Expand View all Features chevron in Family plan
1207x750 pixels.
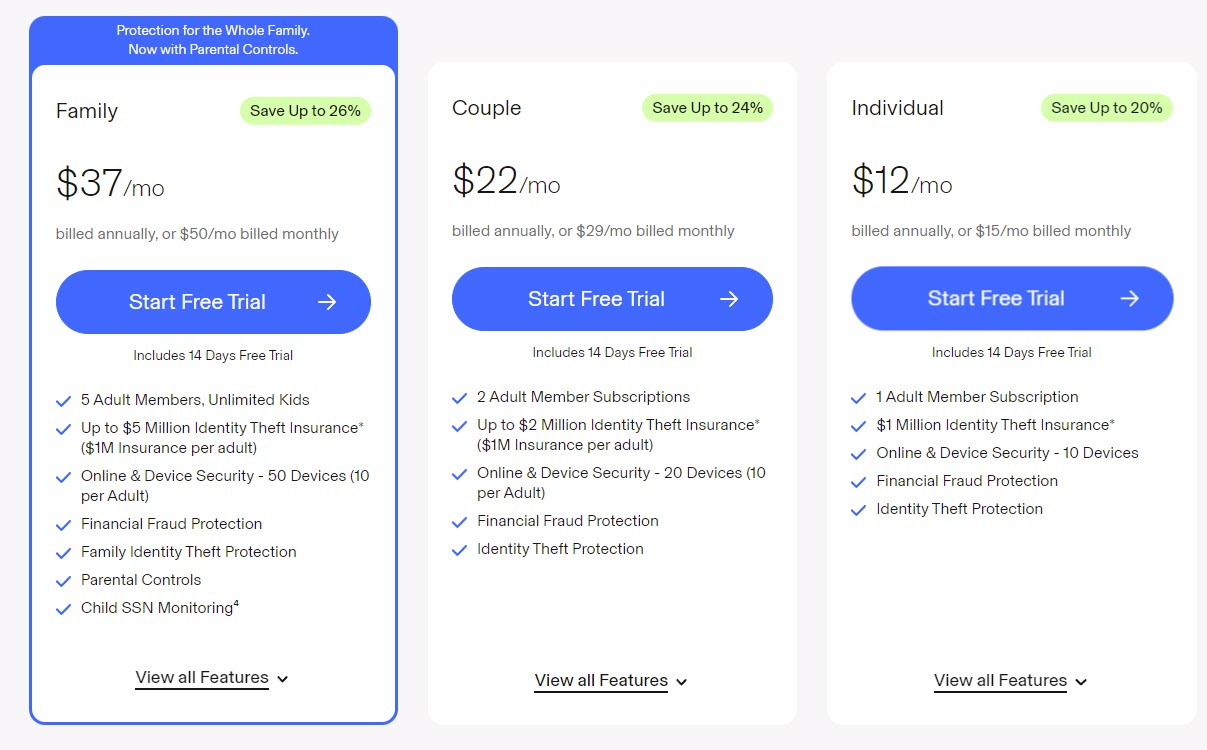click(282, 679)
